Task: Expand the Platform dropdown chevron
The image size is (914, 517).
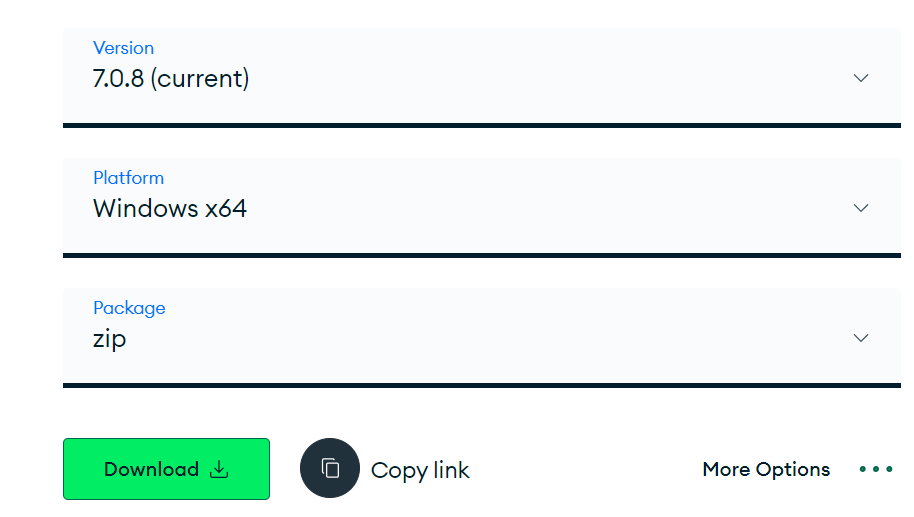Action: tap(861, 208)
